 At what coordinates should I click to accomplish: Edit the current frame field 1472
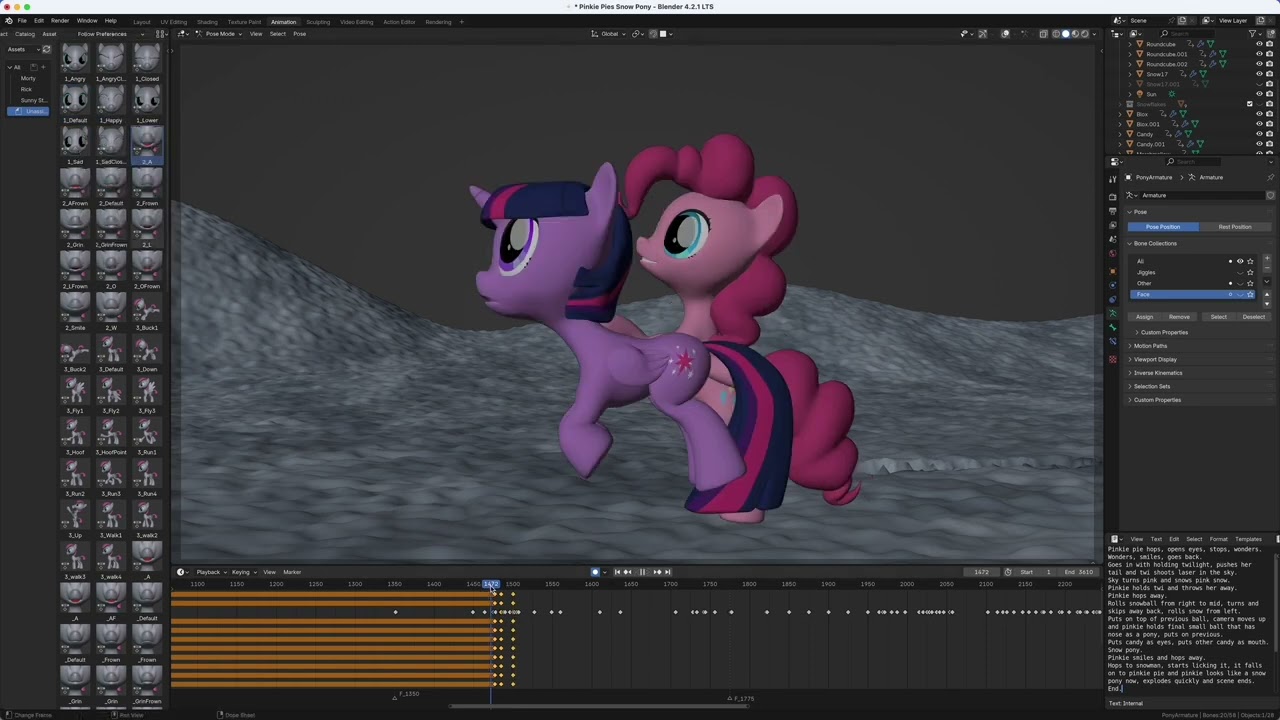coord(981,572)
